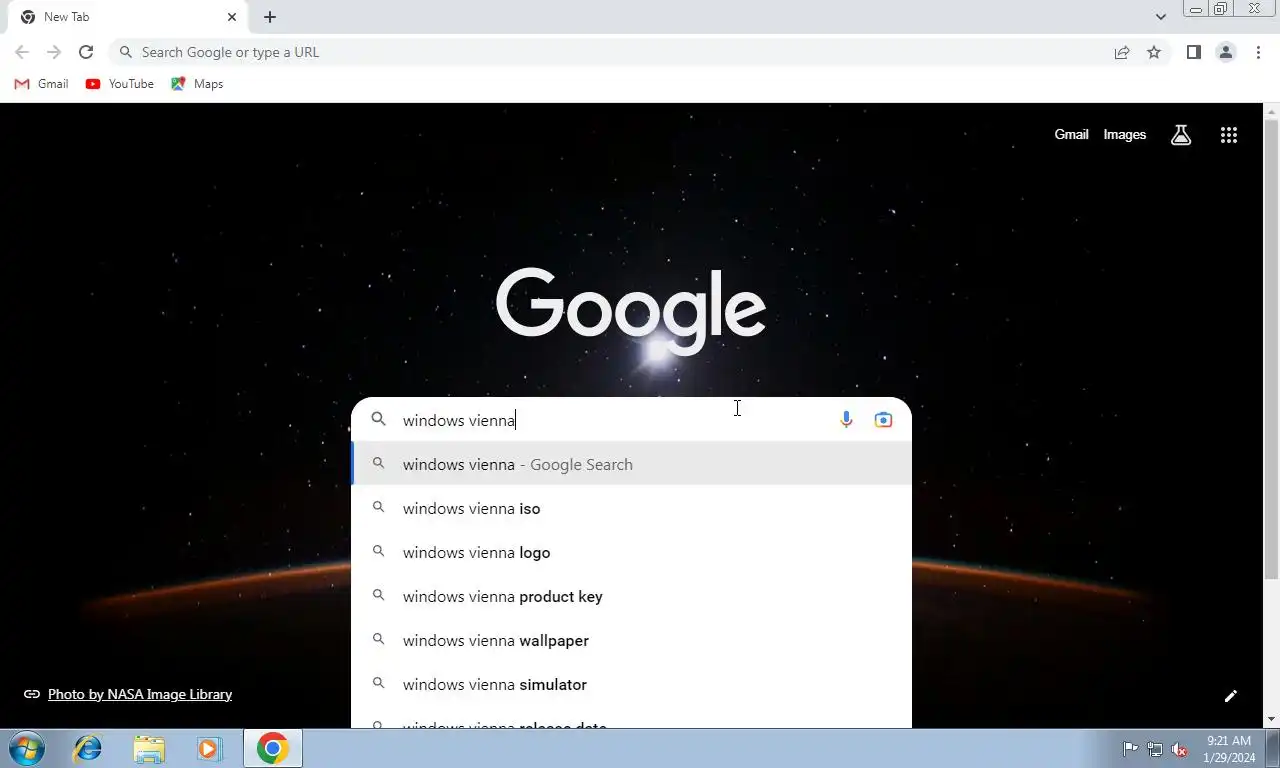Open Photo by NASA Image Library link
Screen dimensions: 1280x768
[140, 694]
